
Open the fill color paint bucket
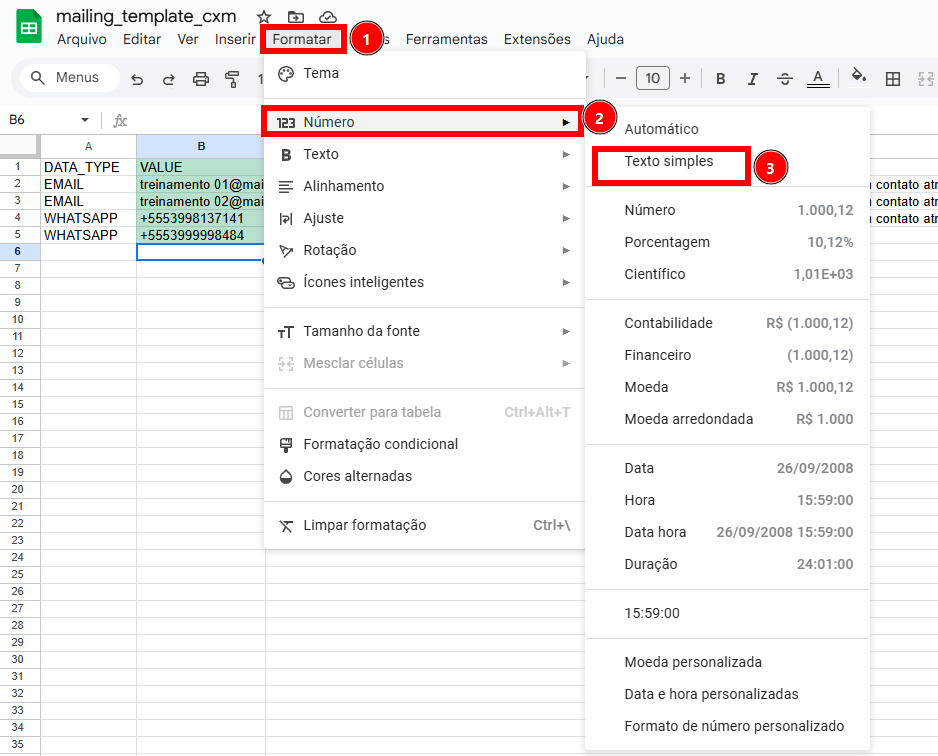858,77
